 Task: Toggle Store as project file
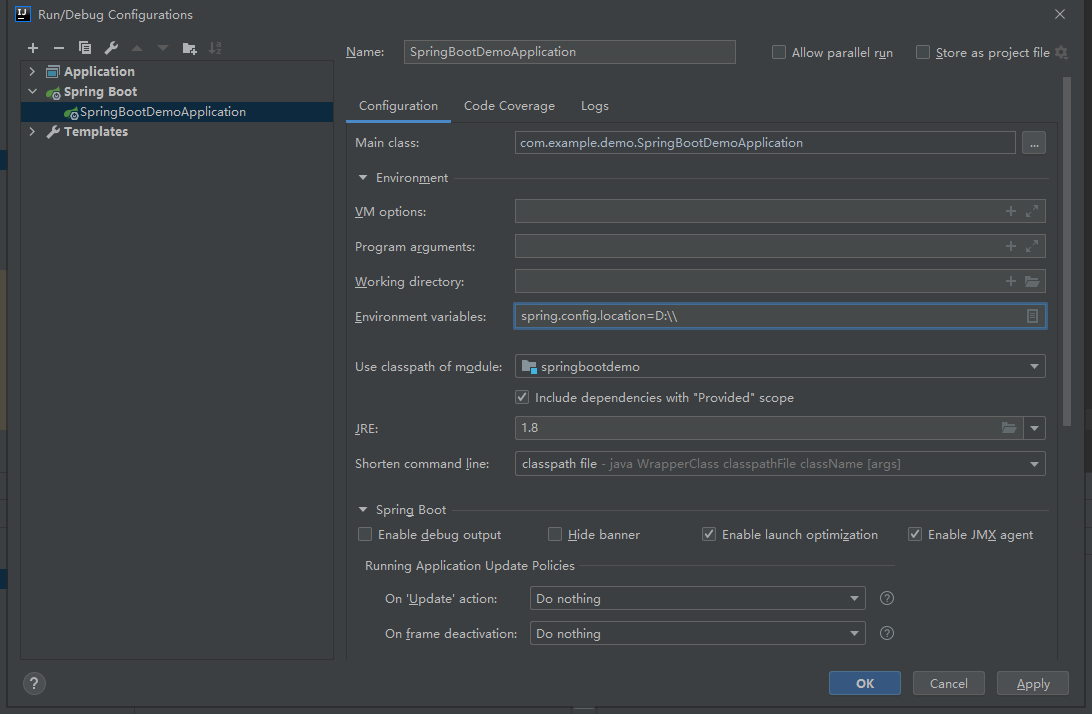click(923, 52)
